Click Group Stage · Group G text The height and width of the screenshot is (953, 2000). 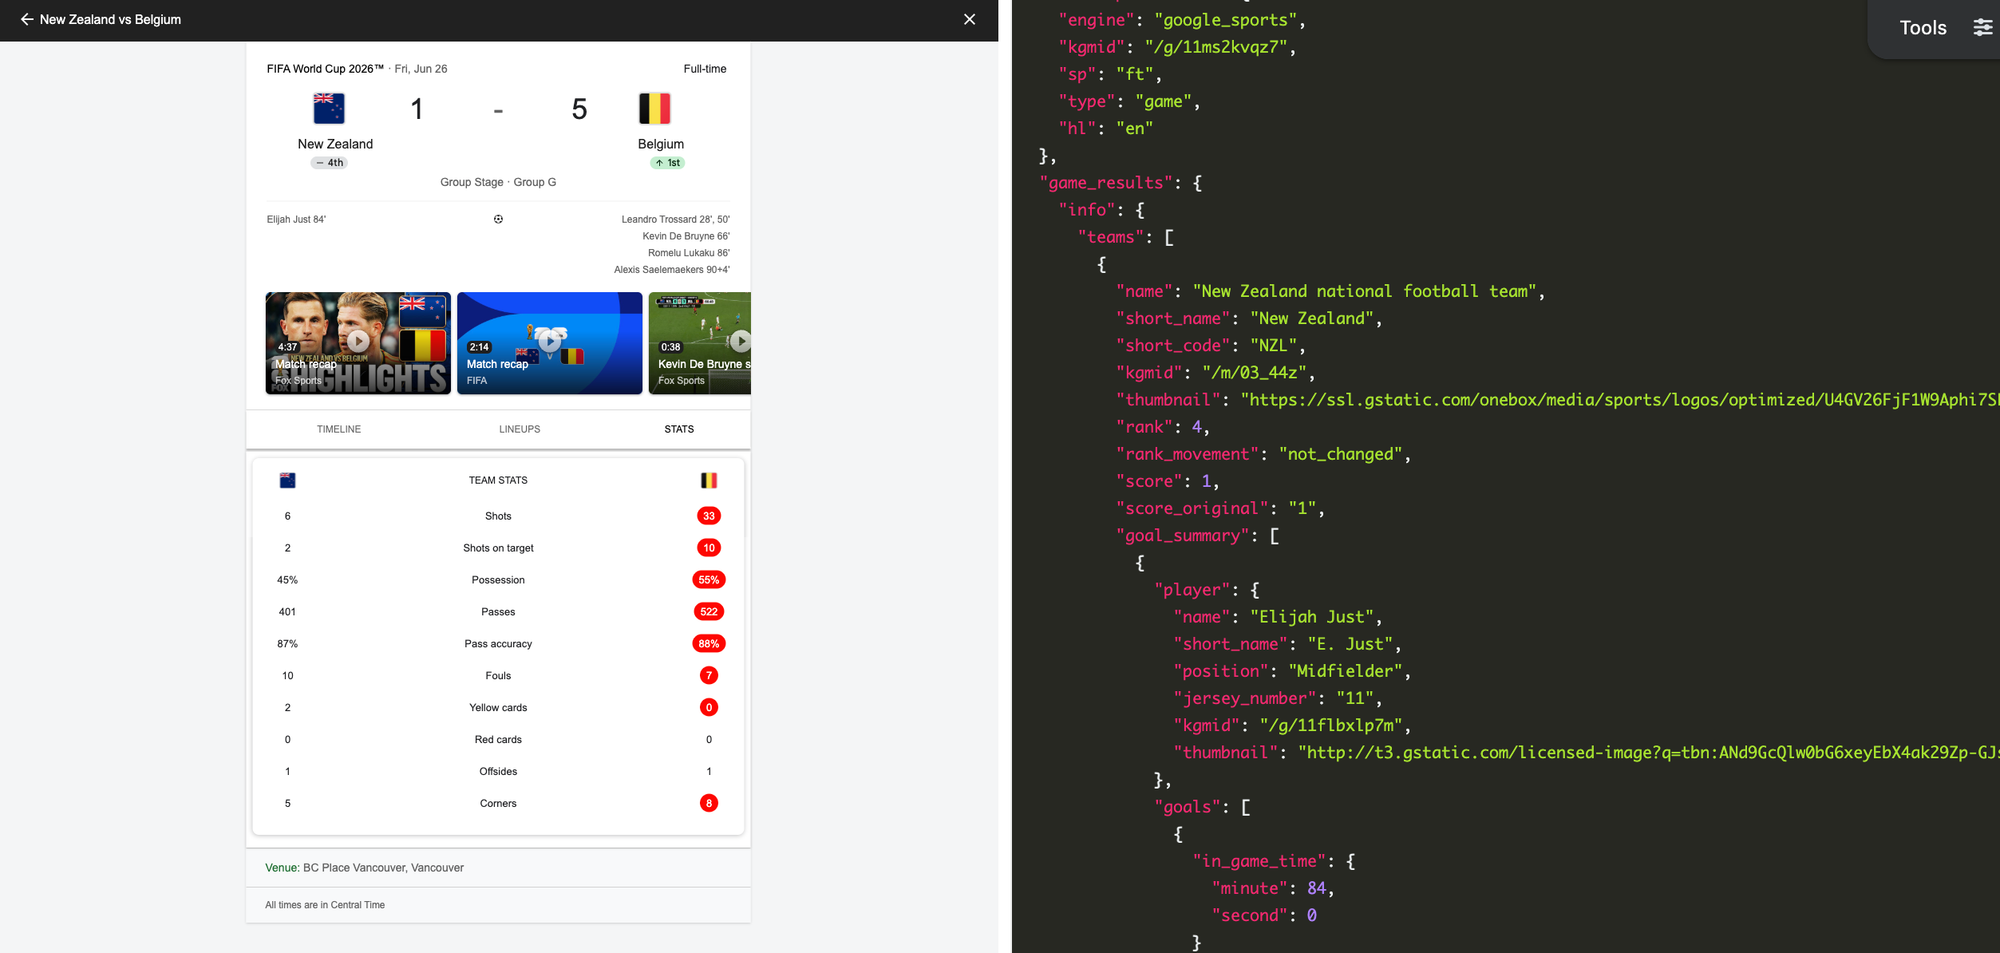pyautogui.click(x=498, y=182)
